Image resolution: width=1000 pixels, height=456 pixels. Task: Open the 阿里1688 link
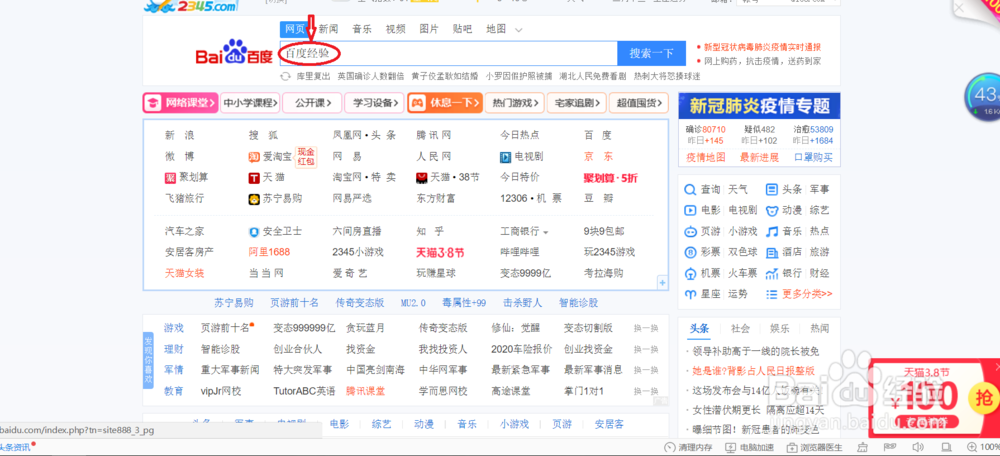tap(269, 253)
